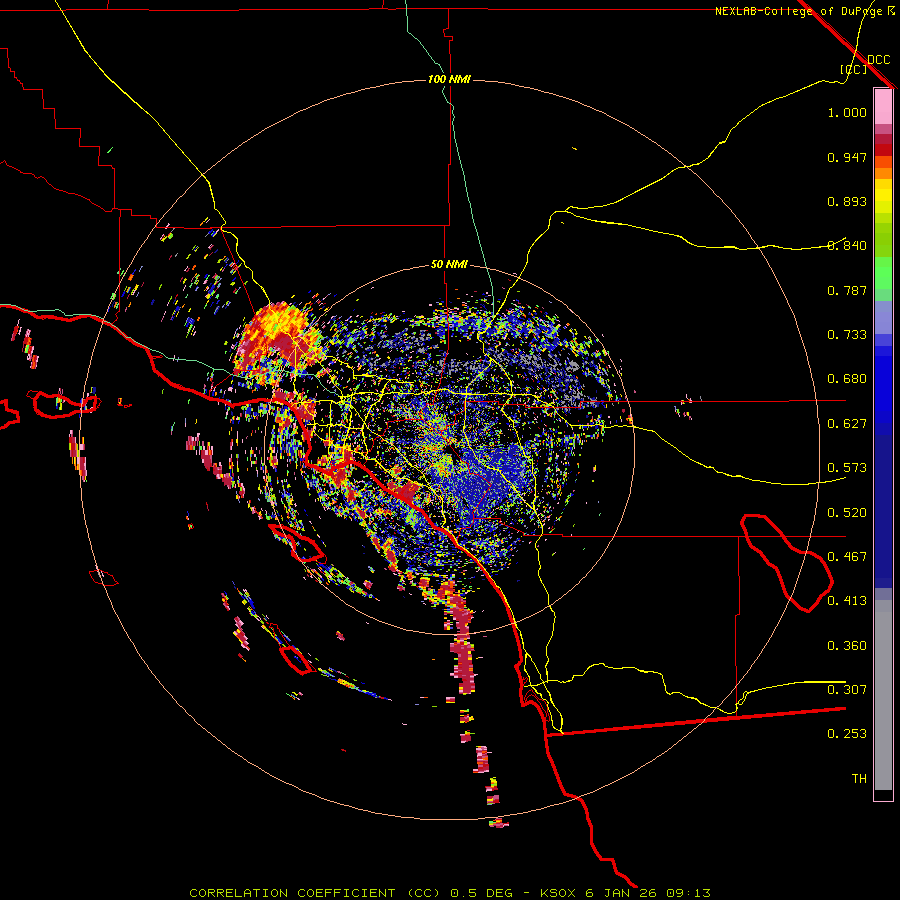Pick the gray segment of the color bar
The width and height of the screenshot is (900, 900).
point(883,695)
